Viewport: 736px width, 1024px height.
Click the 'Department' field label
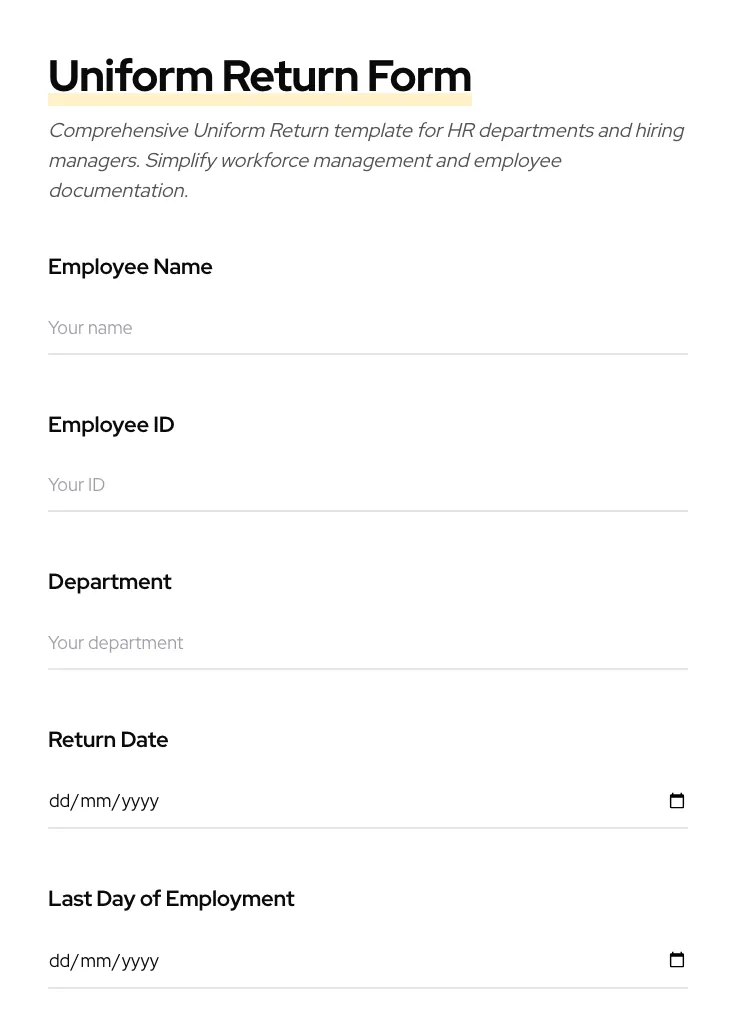coord(110,582)
